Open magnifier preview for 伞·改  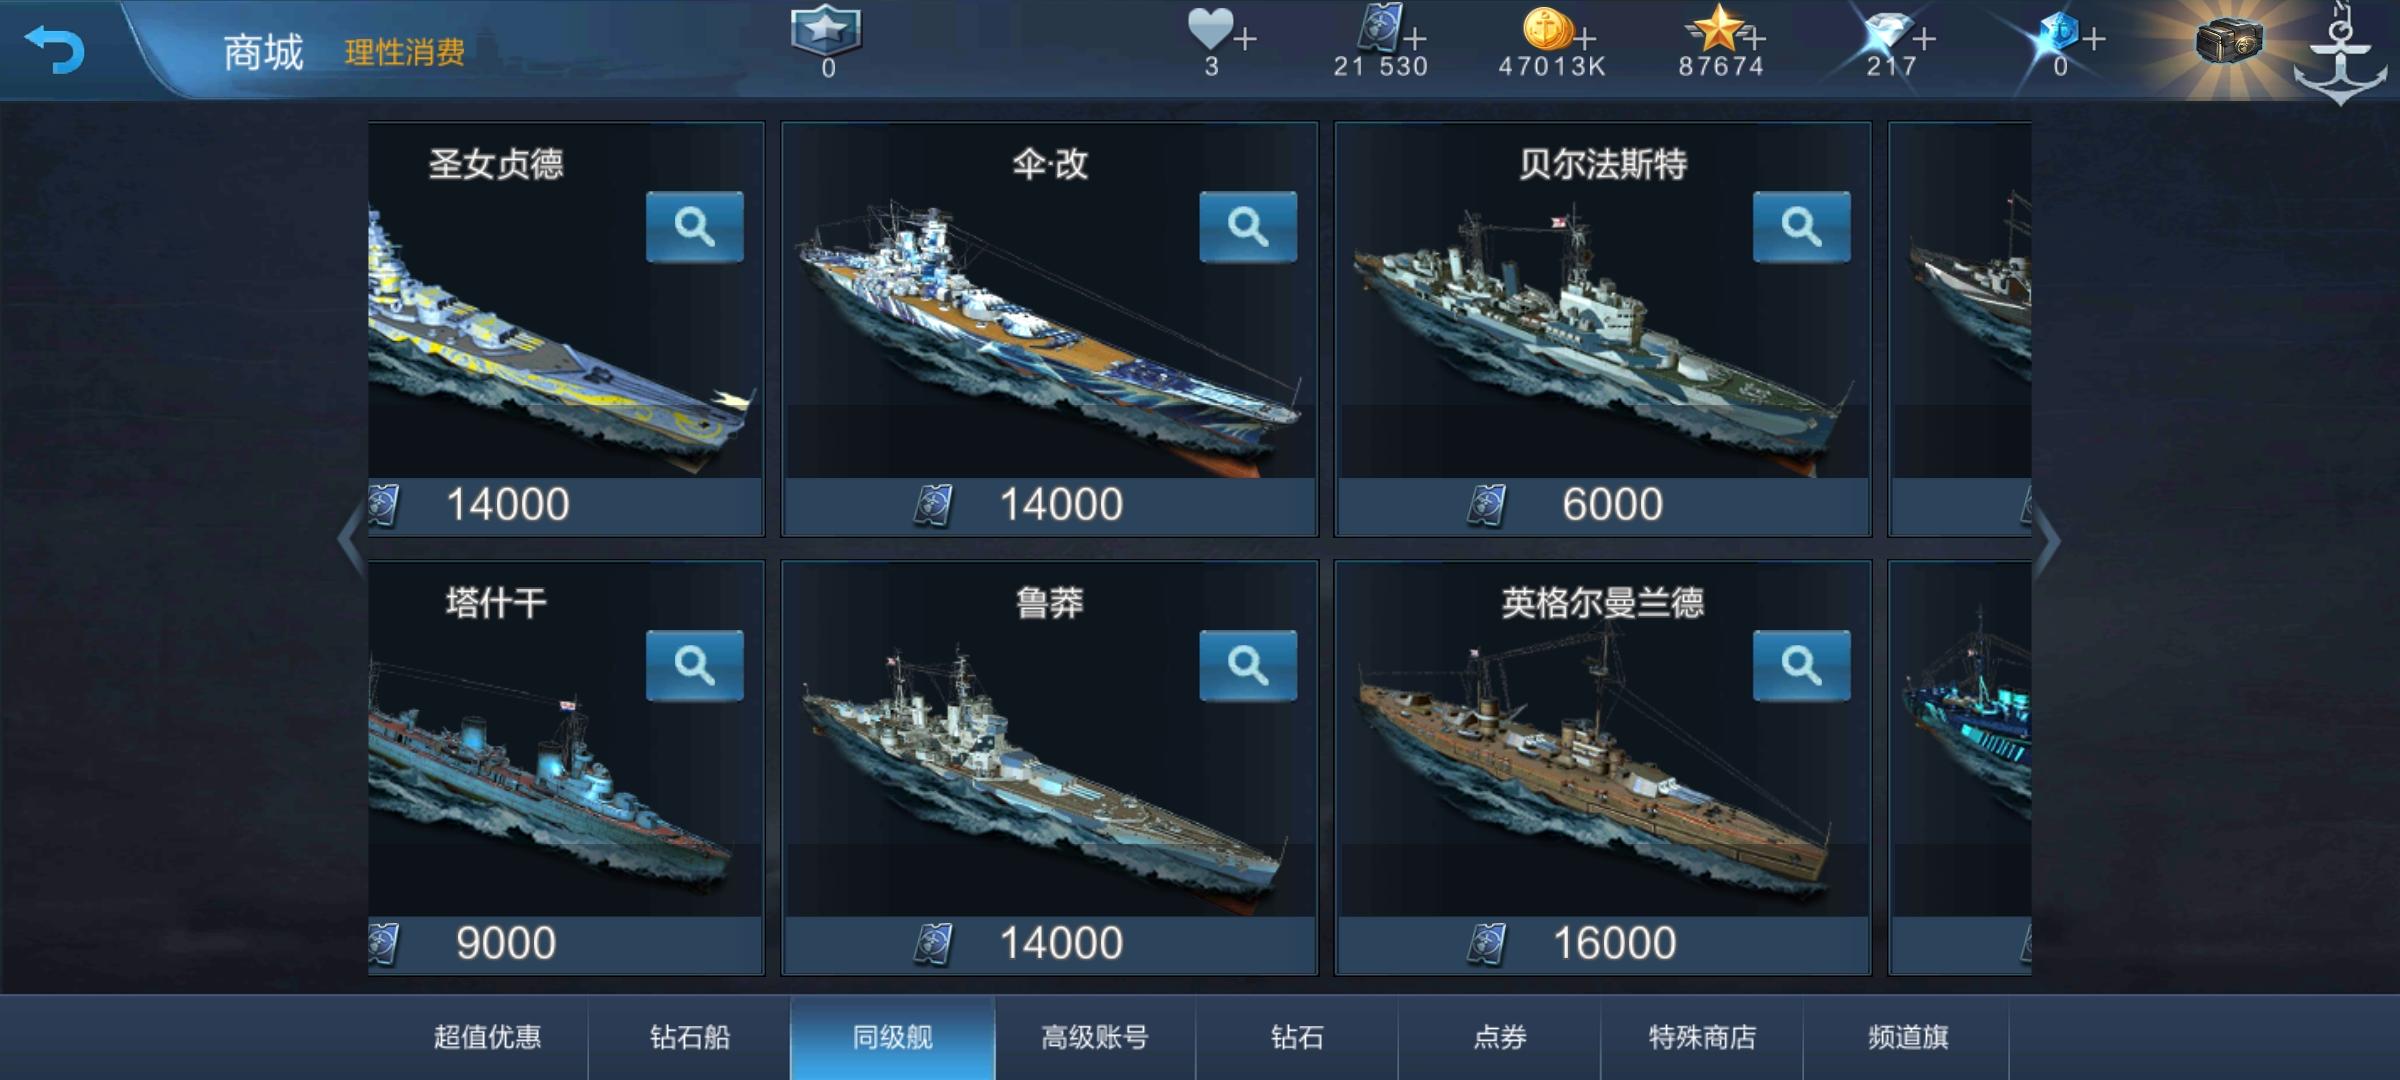pyautogui.click(x=1248, y=227)
